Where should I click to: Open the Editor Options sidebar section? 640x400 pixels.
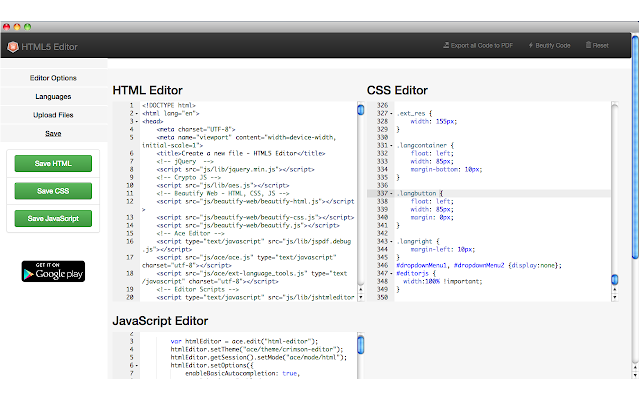click(x=53, y=78)
